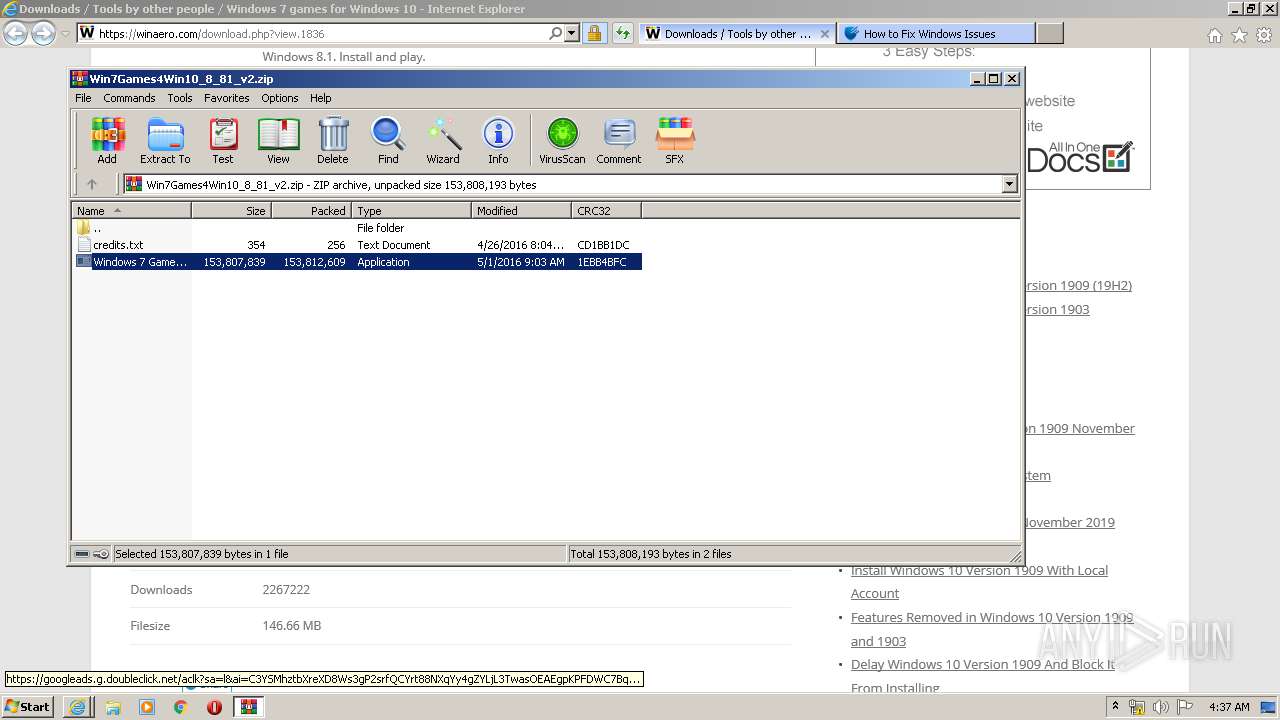The width and height of the screenshot is (1280, 720).
Task: Switch to 'Downloads / Tools by other' tab
Action: 738,33
